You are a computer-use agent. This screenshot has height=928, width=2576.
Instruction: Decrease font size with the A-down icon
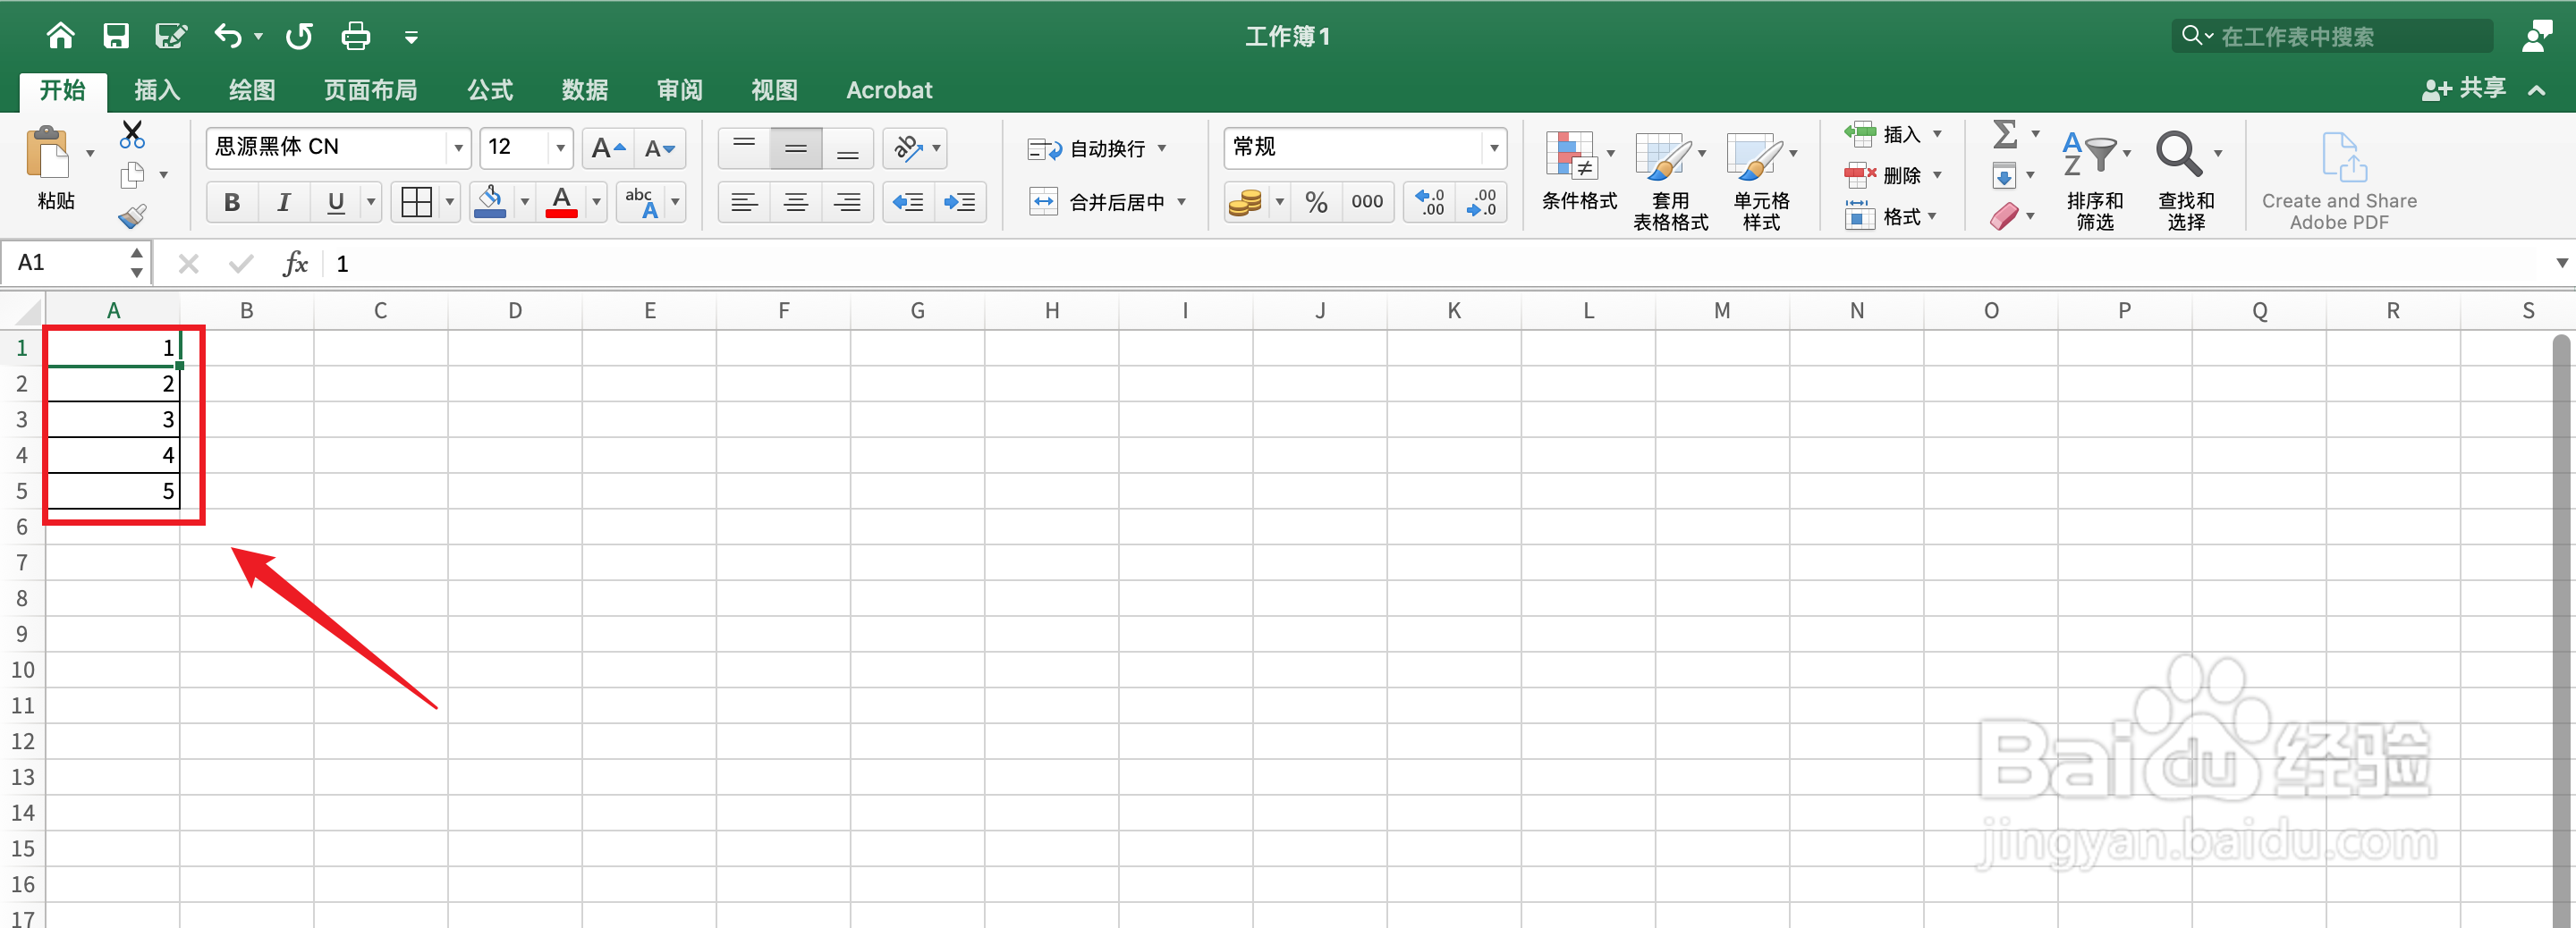[660, 149]
